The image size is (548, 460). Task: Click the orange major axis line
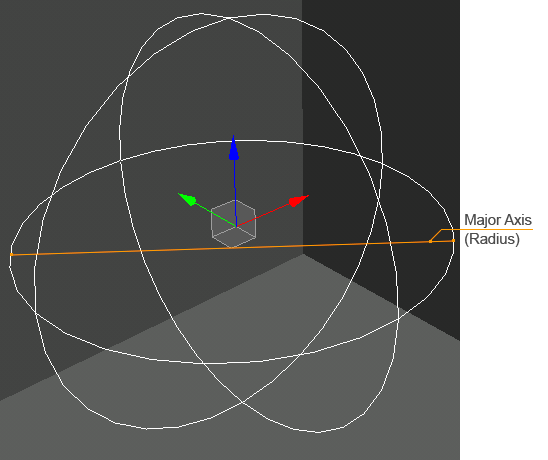click(232, 247)
